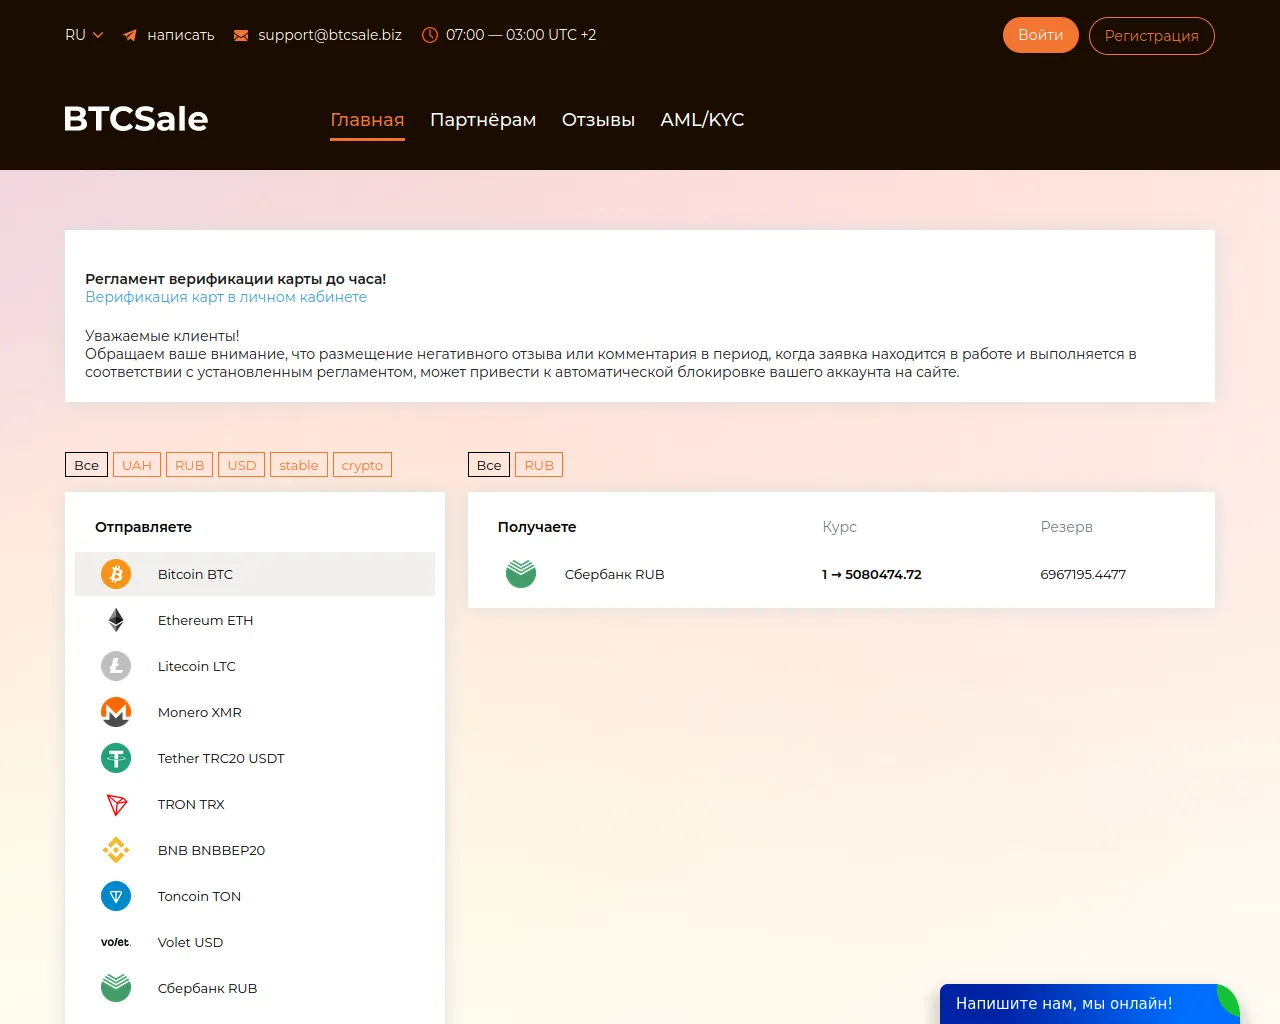Image resolution: width=1280 pixels, height=1024 pixels.
Task: Filter send currencies by stable
Action: point(298,465)
